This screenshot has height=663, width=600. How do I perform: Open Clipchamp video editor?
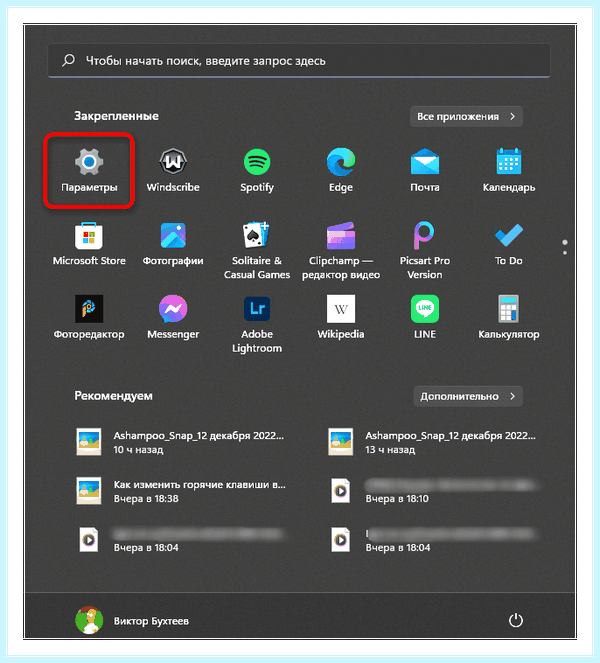(341, 250)
